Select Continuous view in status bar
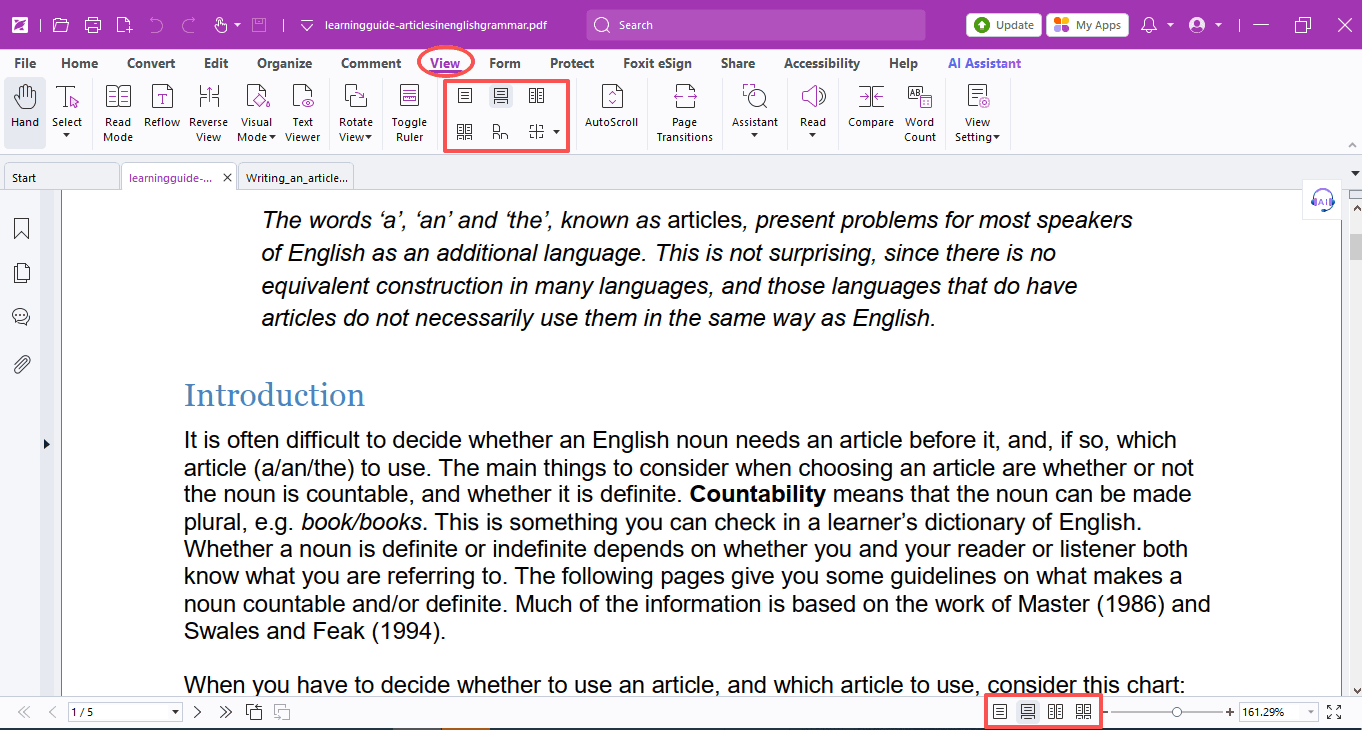This screenshot has width=1362, height=730. [x=1027, y=712]
